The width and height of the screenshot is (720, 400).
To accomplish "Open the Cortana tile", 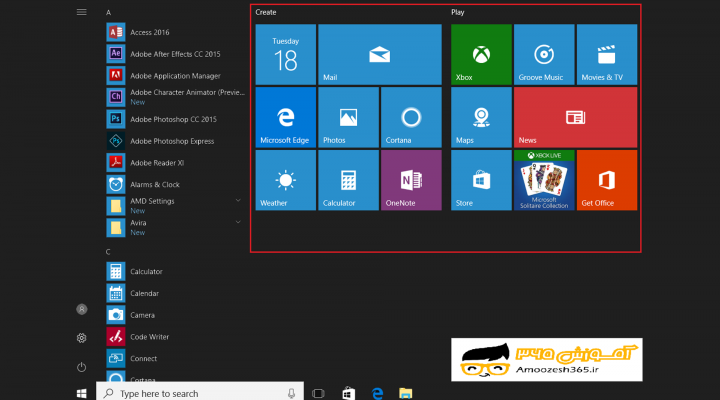I will pyautogui.click(x=411, y=118).
